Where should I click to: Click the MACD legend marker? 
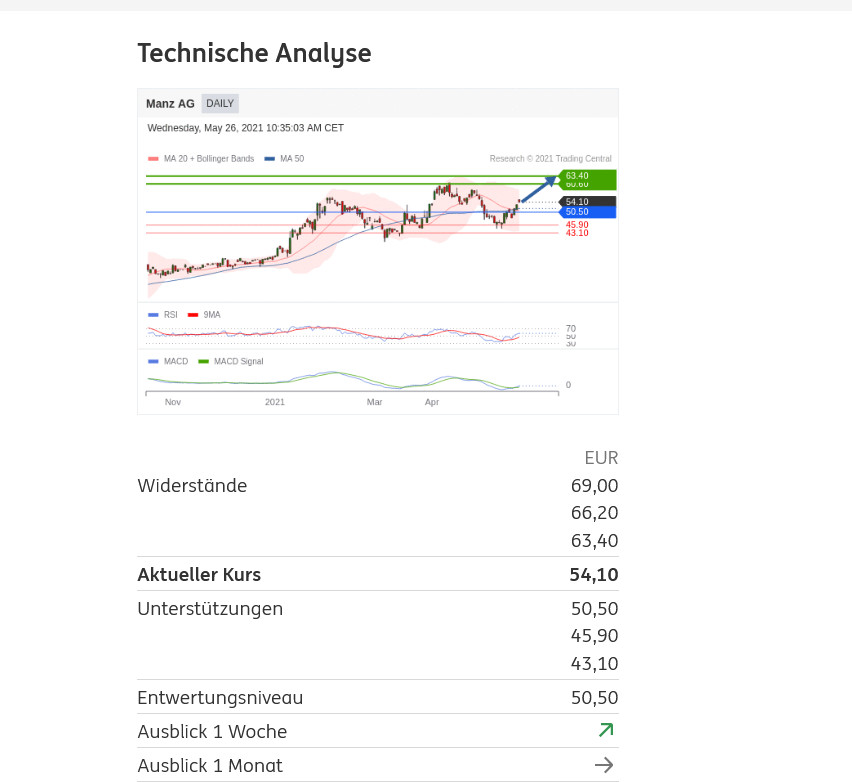click(x=153, y=362)
